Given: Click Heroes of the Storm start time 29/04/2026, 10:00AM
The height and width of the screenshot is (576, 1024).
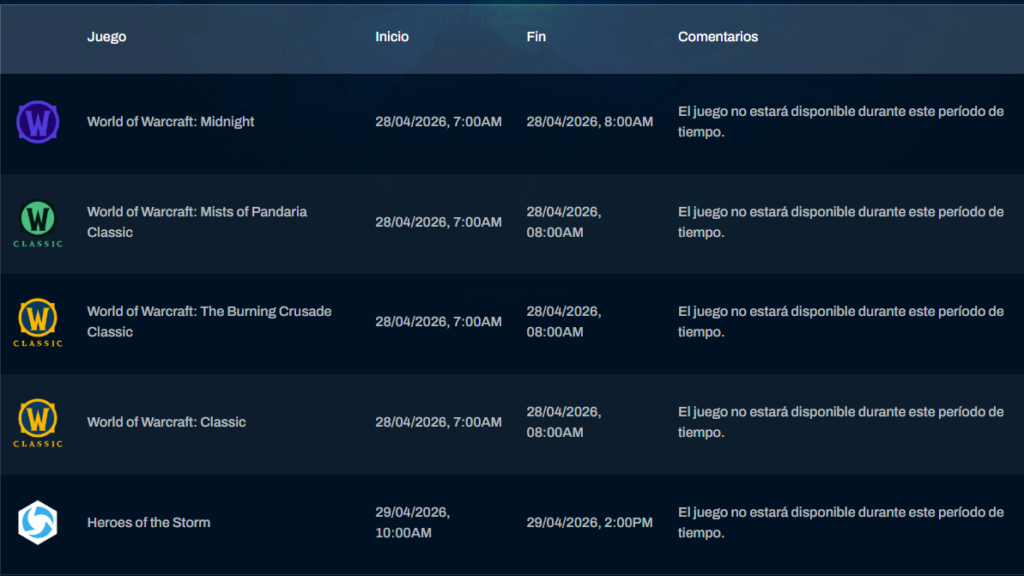Looking at the screenshot, I should click(412, 522).
